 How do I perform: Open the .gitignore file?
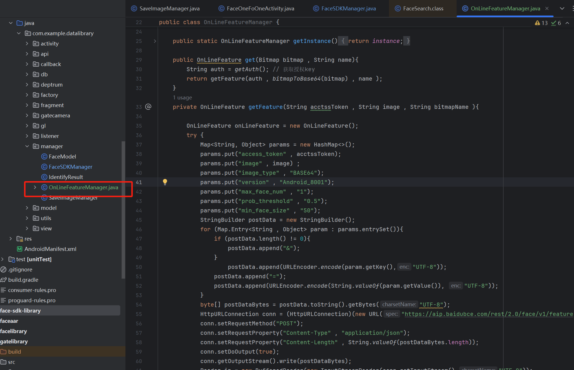pos(20,270)
